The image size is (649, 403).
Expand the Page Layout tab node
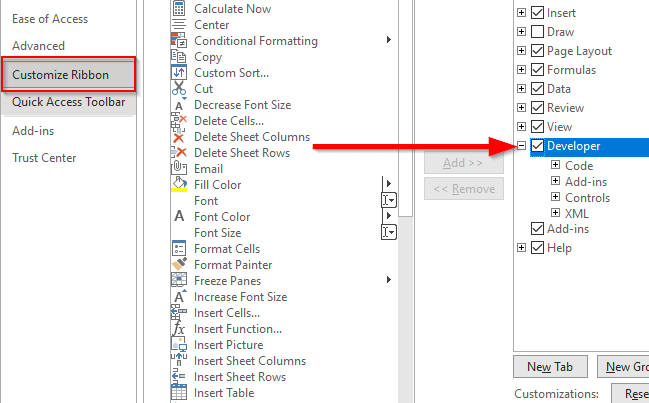(521, 51)
